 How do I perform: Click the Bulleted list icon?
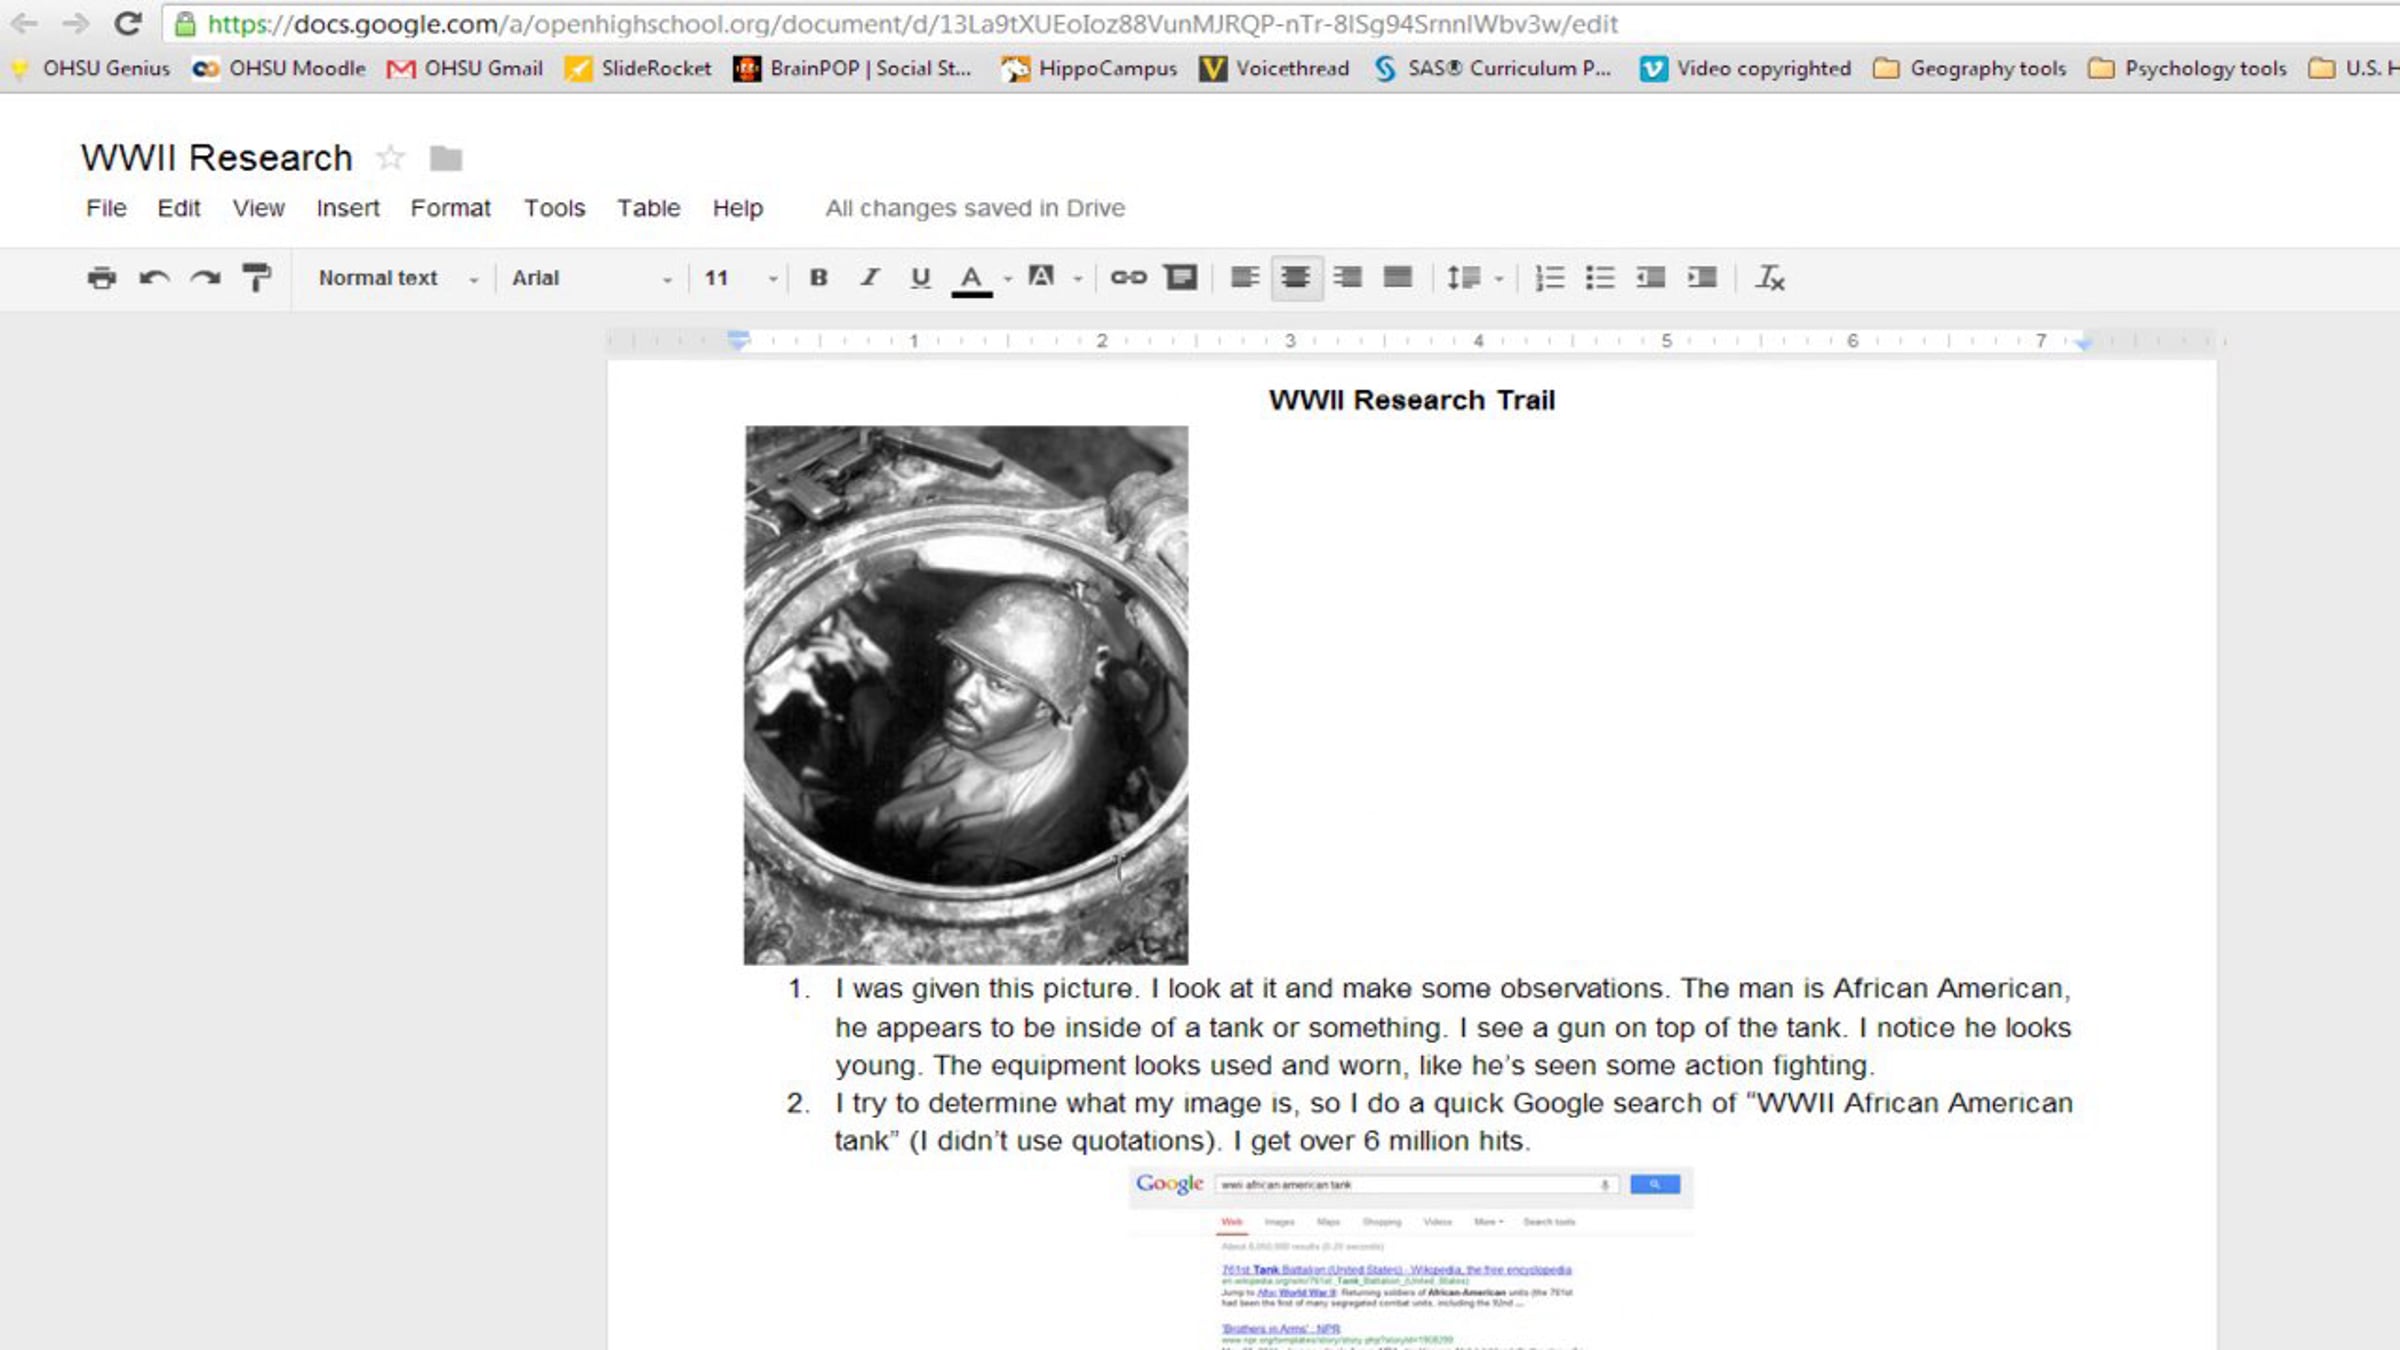(1600, 278)
